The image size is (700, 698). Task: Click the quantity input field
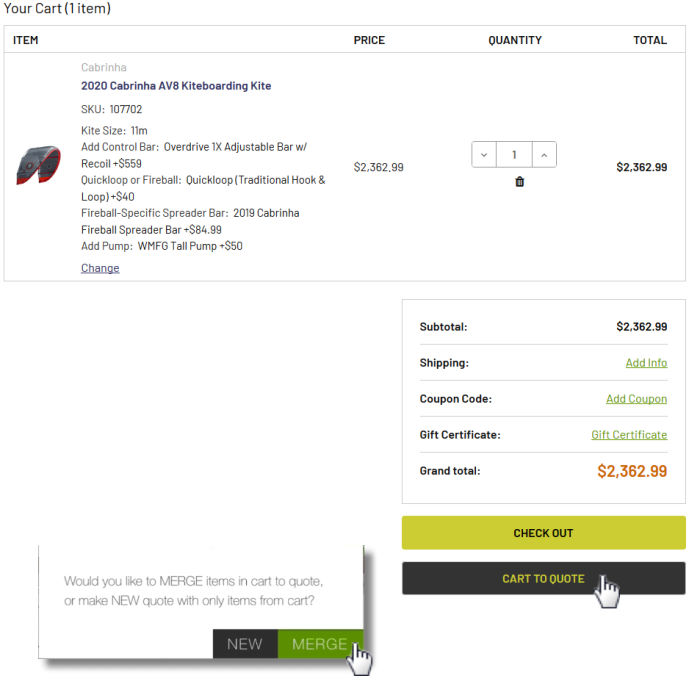[x=514, y=155]
